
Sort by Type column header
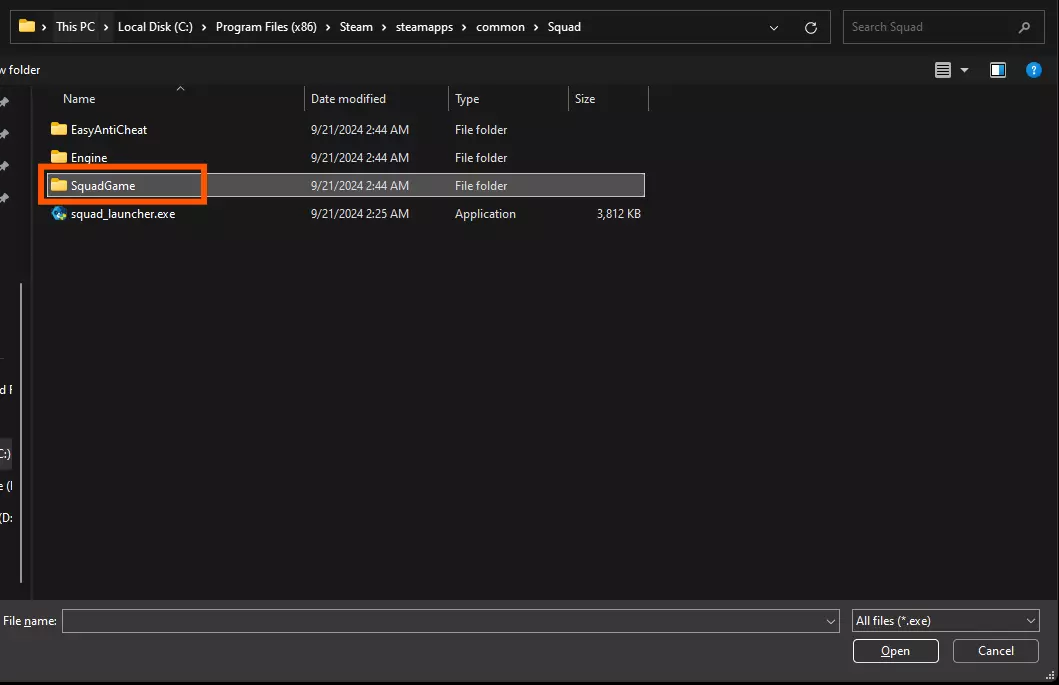[x=467, y=99]
